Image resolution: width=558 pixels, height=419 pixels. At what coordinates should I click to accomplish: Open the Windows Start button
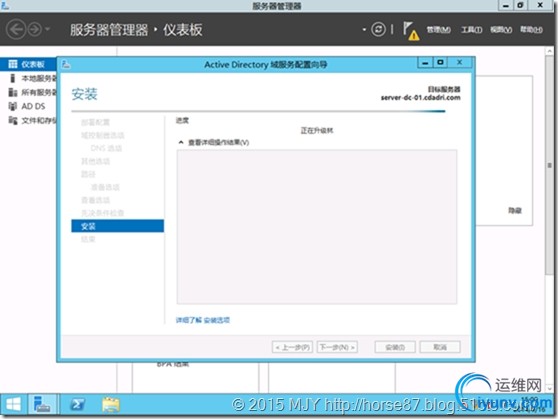14,405
